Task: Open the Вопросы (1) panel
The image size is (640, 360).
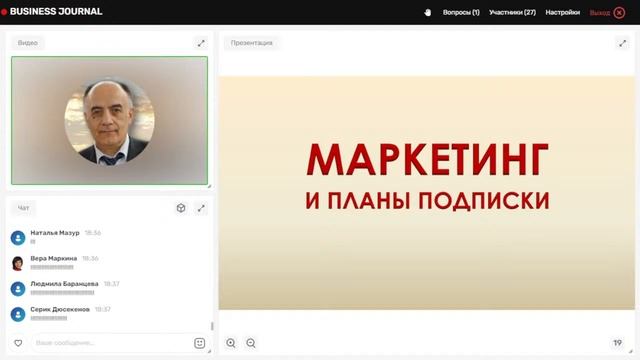Action: tap(461, 13)
